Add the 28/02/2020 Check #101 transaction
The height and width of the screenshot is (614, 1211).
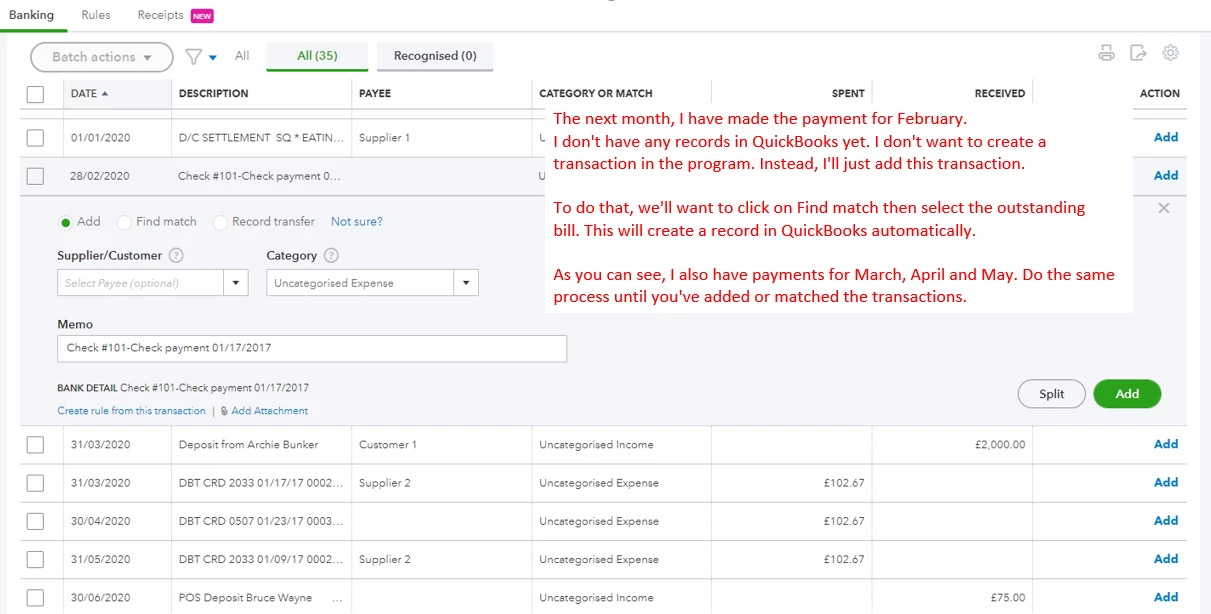[x=1166, y=175]
